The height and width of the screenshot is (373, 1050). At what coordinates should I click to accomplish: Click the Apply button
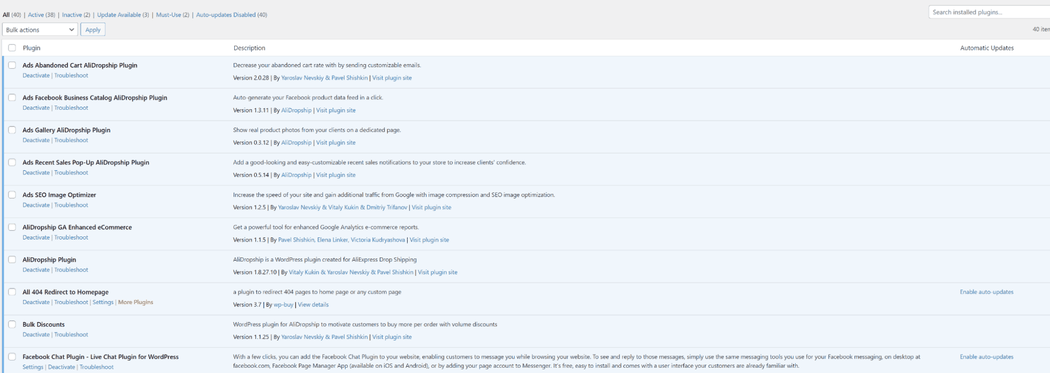[93, 29]
